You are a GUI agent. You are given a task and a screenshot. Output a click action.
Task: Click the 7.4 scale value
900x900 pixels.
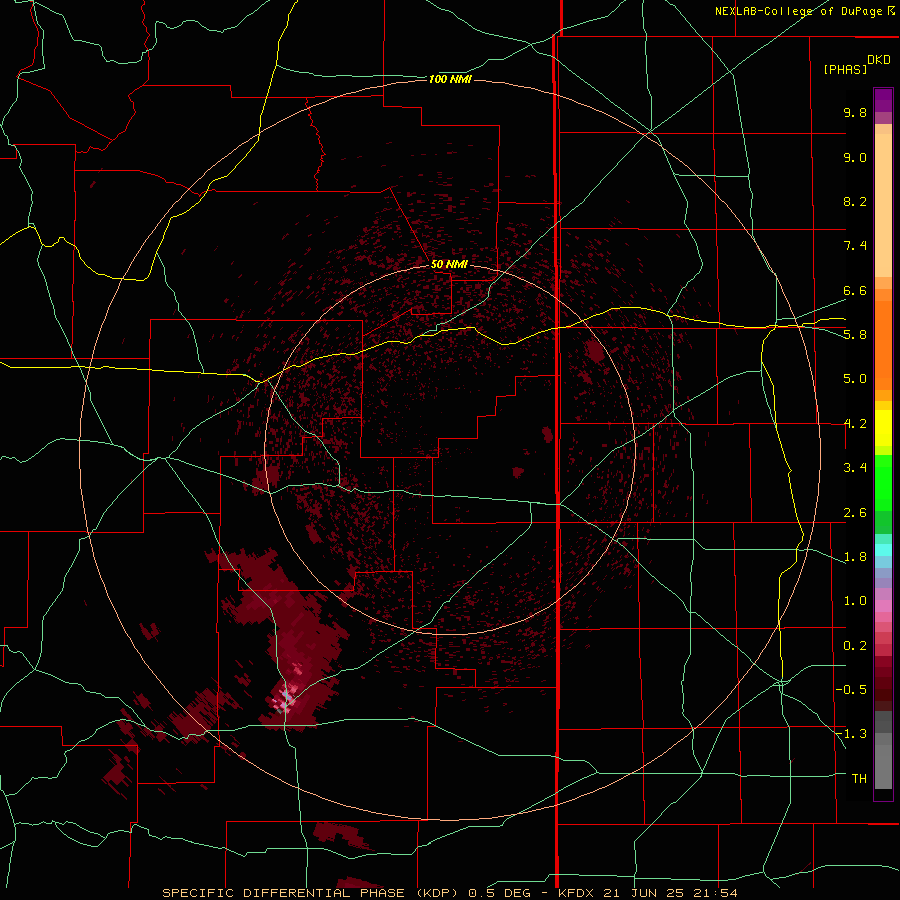pyautogui.click(x=855, y=246)
